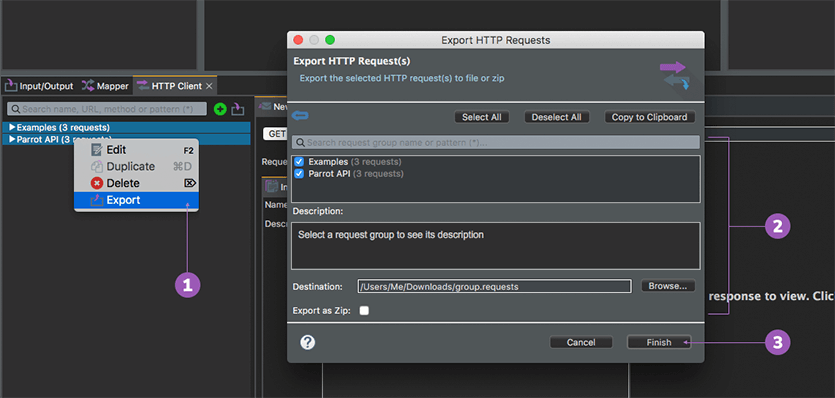This screenshot has width=835, height=398.
Task: Open the help question mark icon
Action: pyautogui.click(x=308, y=342)
